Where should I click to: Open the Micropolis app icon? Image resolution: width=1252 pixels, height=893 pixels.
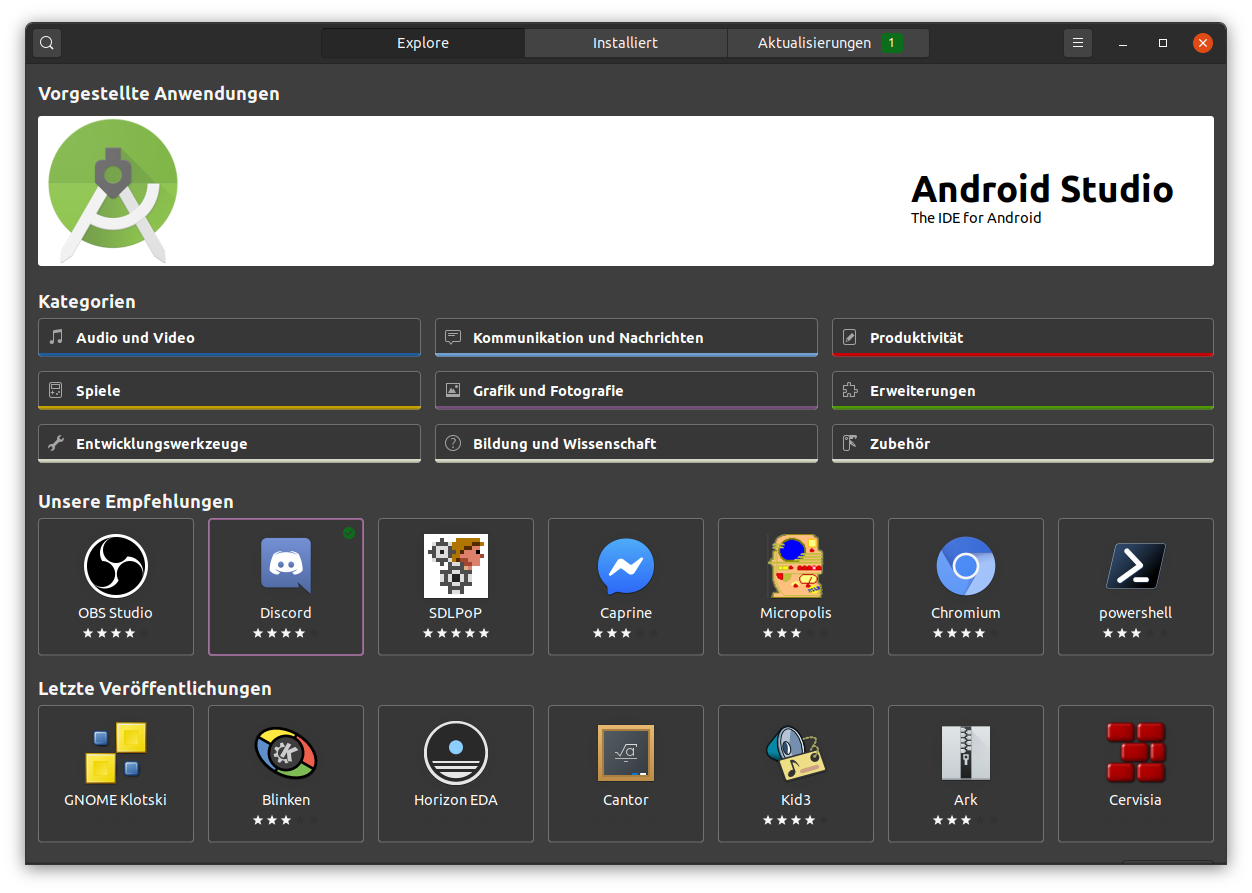pyautogui.click(x=796, y=566)
